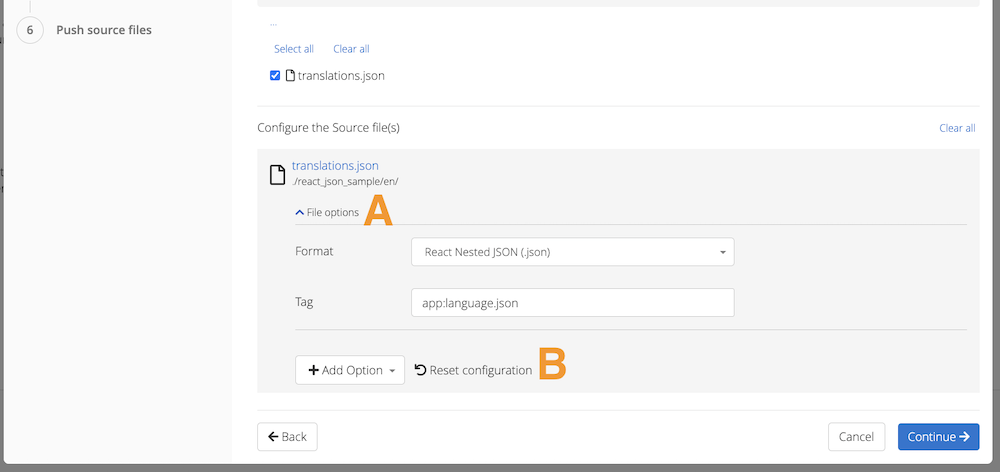Uncheck the translations.json checkbox

pyautogui.click(x=275, y=75)
